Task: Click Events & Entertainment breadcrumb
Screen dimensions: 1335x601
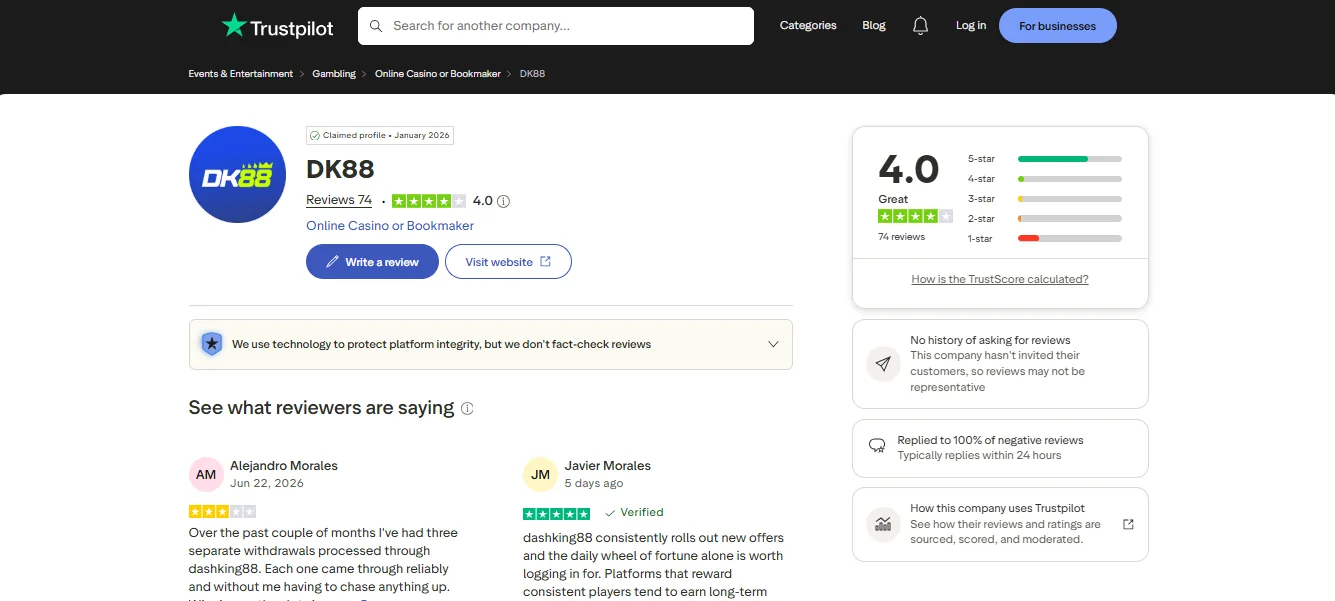Action: coord(241,74)
